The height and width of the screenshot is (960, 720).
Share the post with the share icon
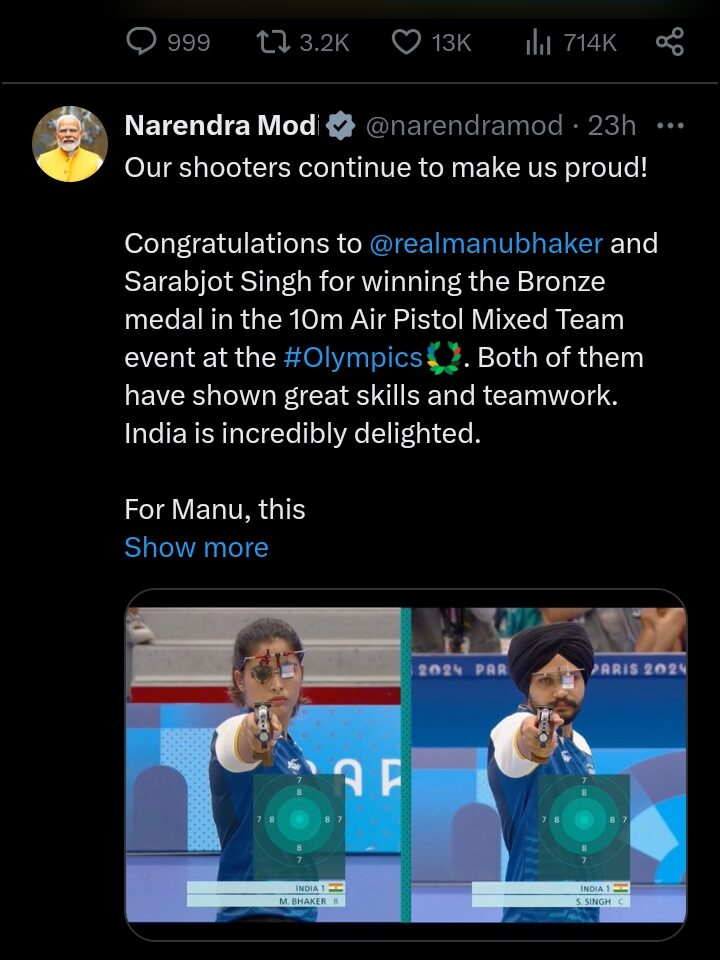(x=670, y=42)
